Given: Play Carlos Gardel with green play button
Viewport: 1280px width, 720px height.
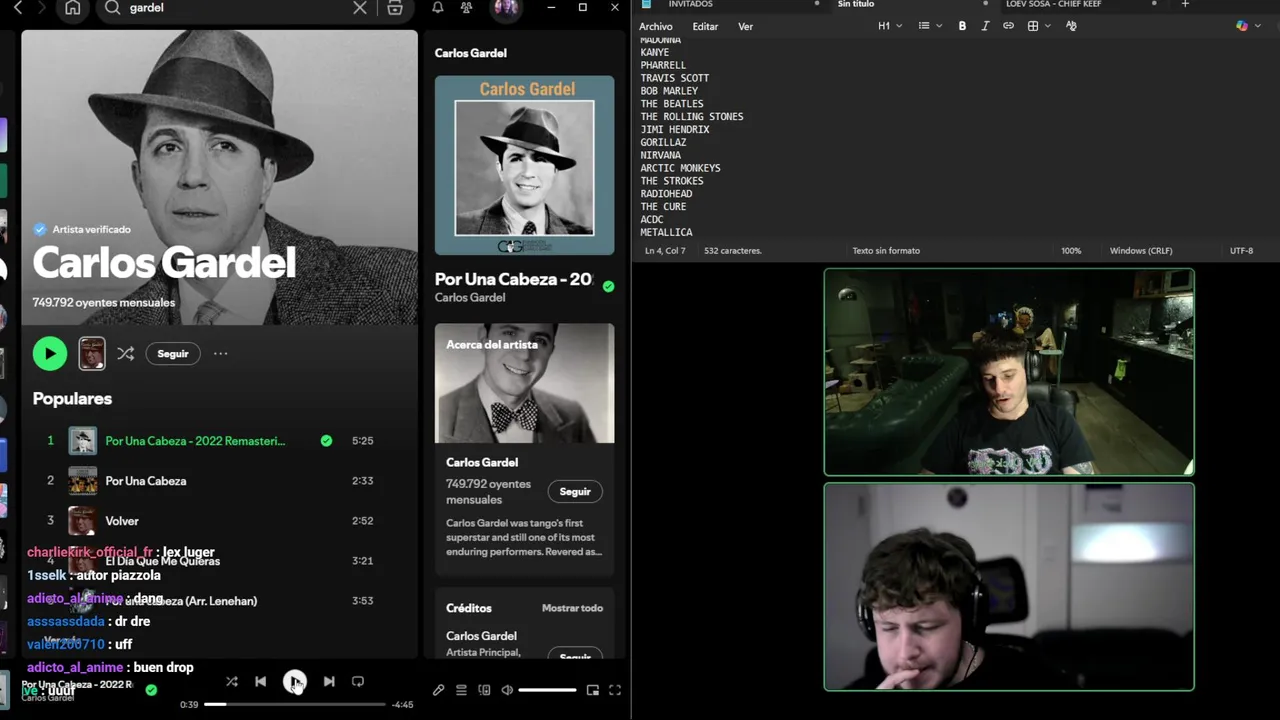Looking at the screenshot, I should point(50,353).
